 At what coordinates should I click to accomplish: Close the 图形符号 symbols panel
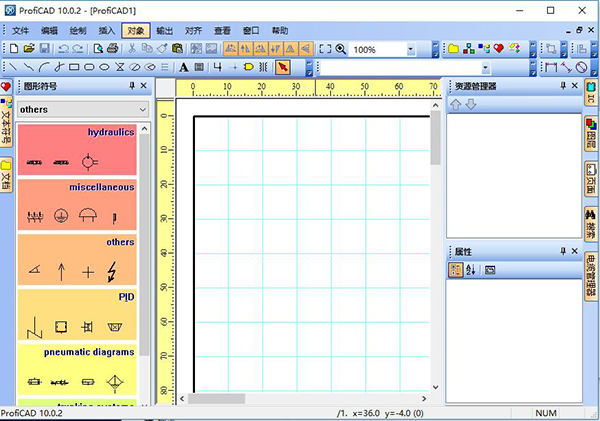[143, 86]
